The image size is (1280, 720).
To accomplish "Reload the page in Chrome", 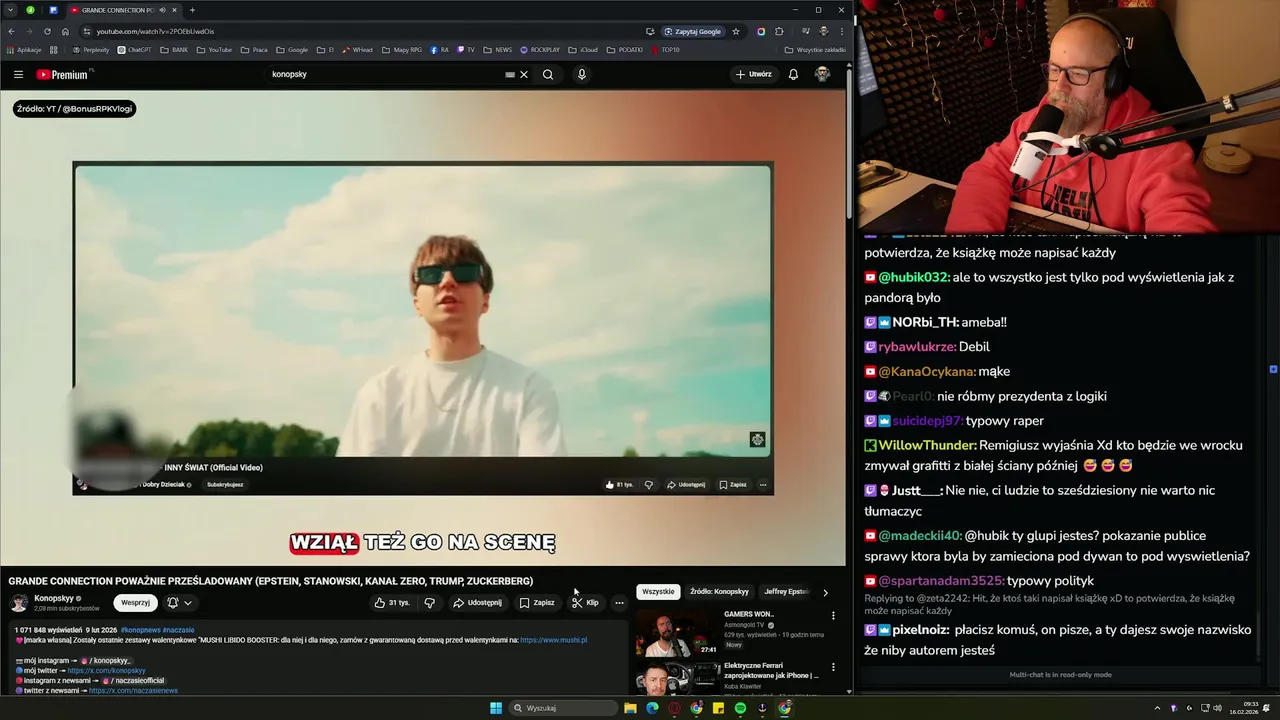I will coord(47,31).
